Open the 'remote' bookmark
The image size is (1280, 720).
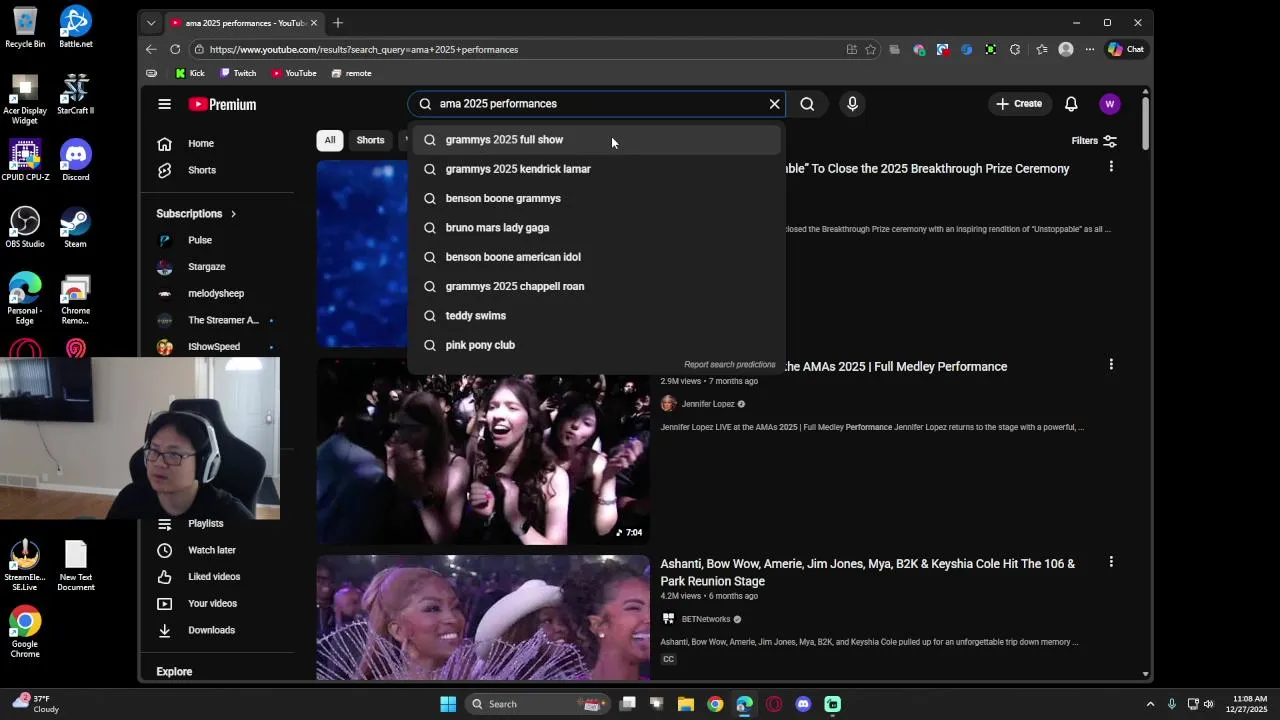pyautogui.click(x=351, y=73)
